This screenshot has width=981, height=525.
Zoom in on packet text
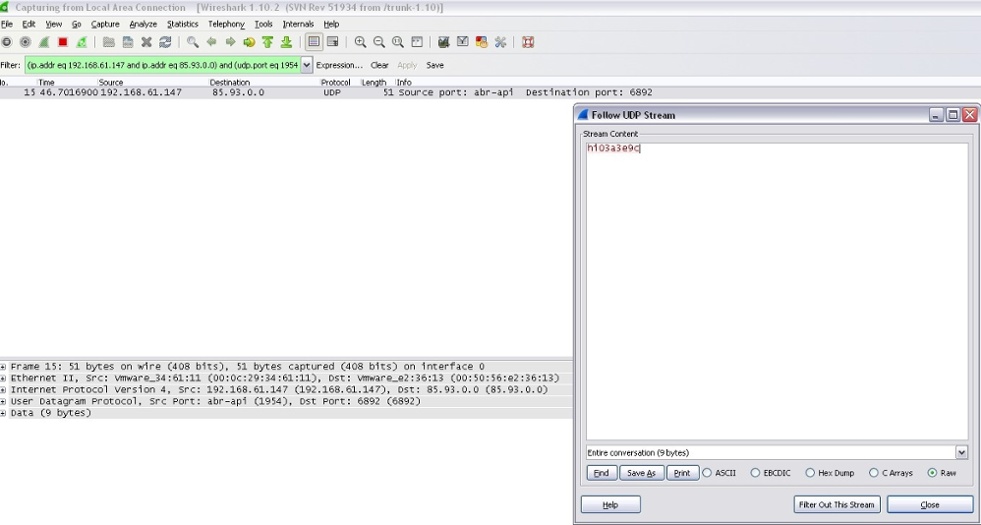point(360,42)
